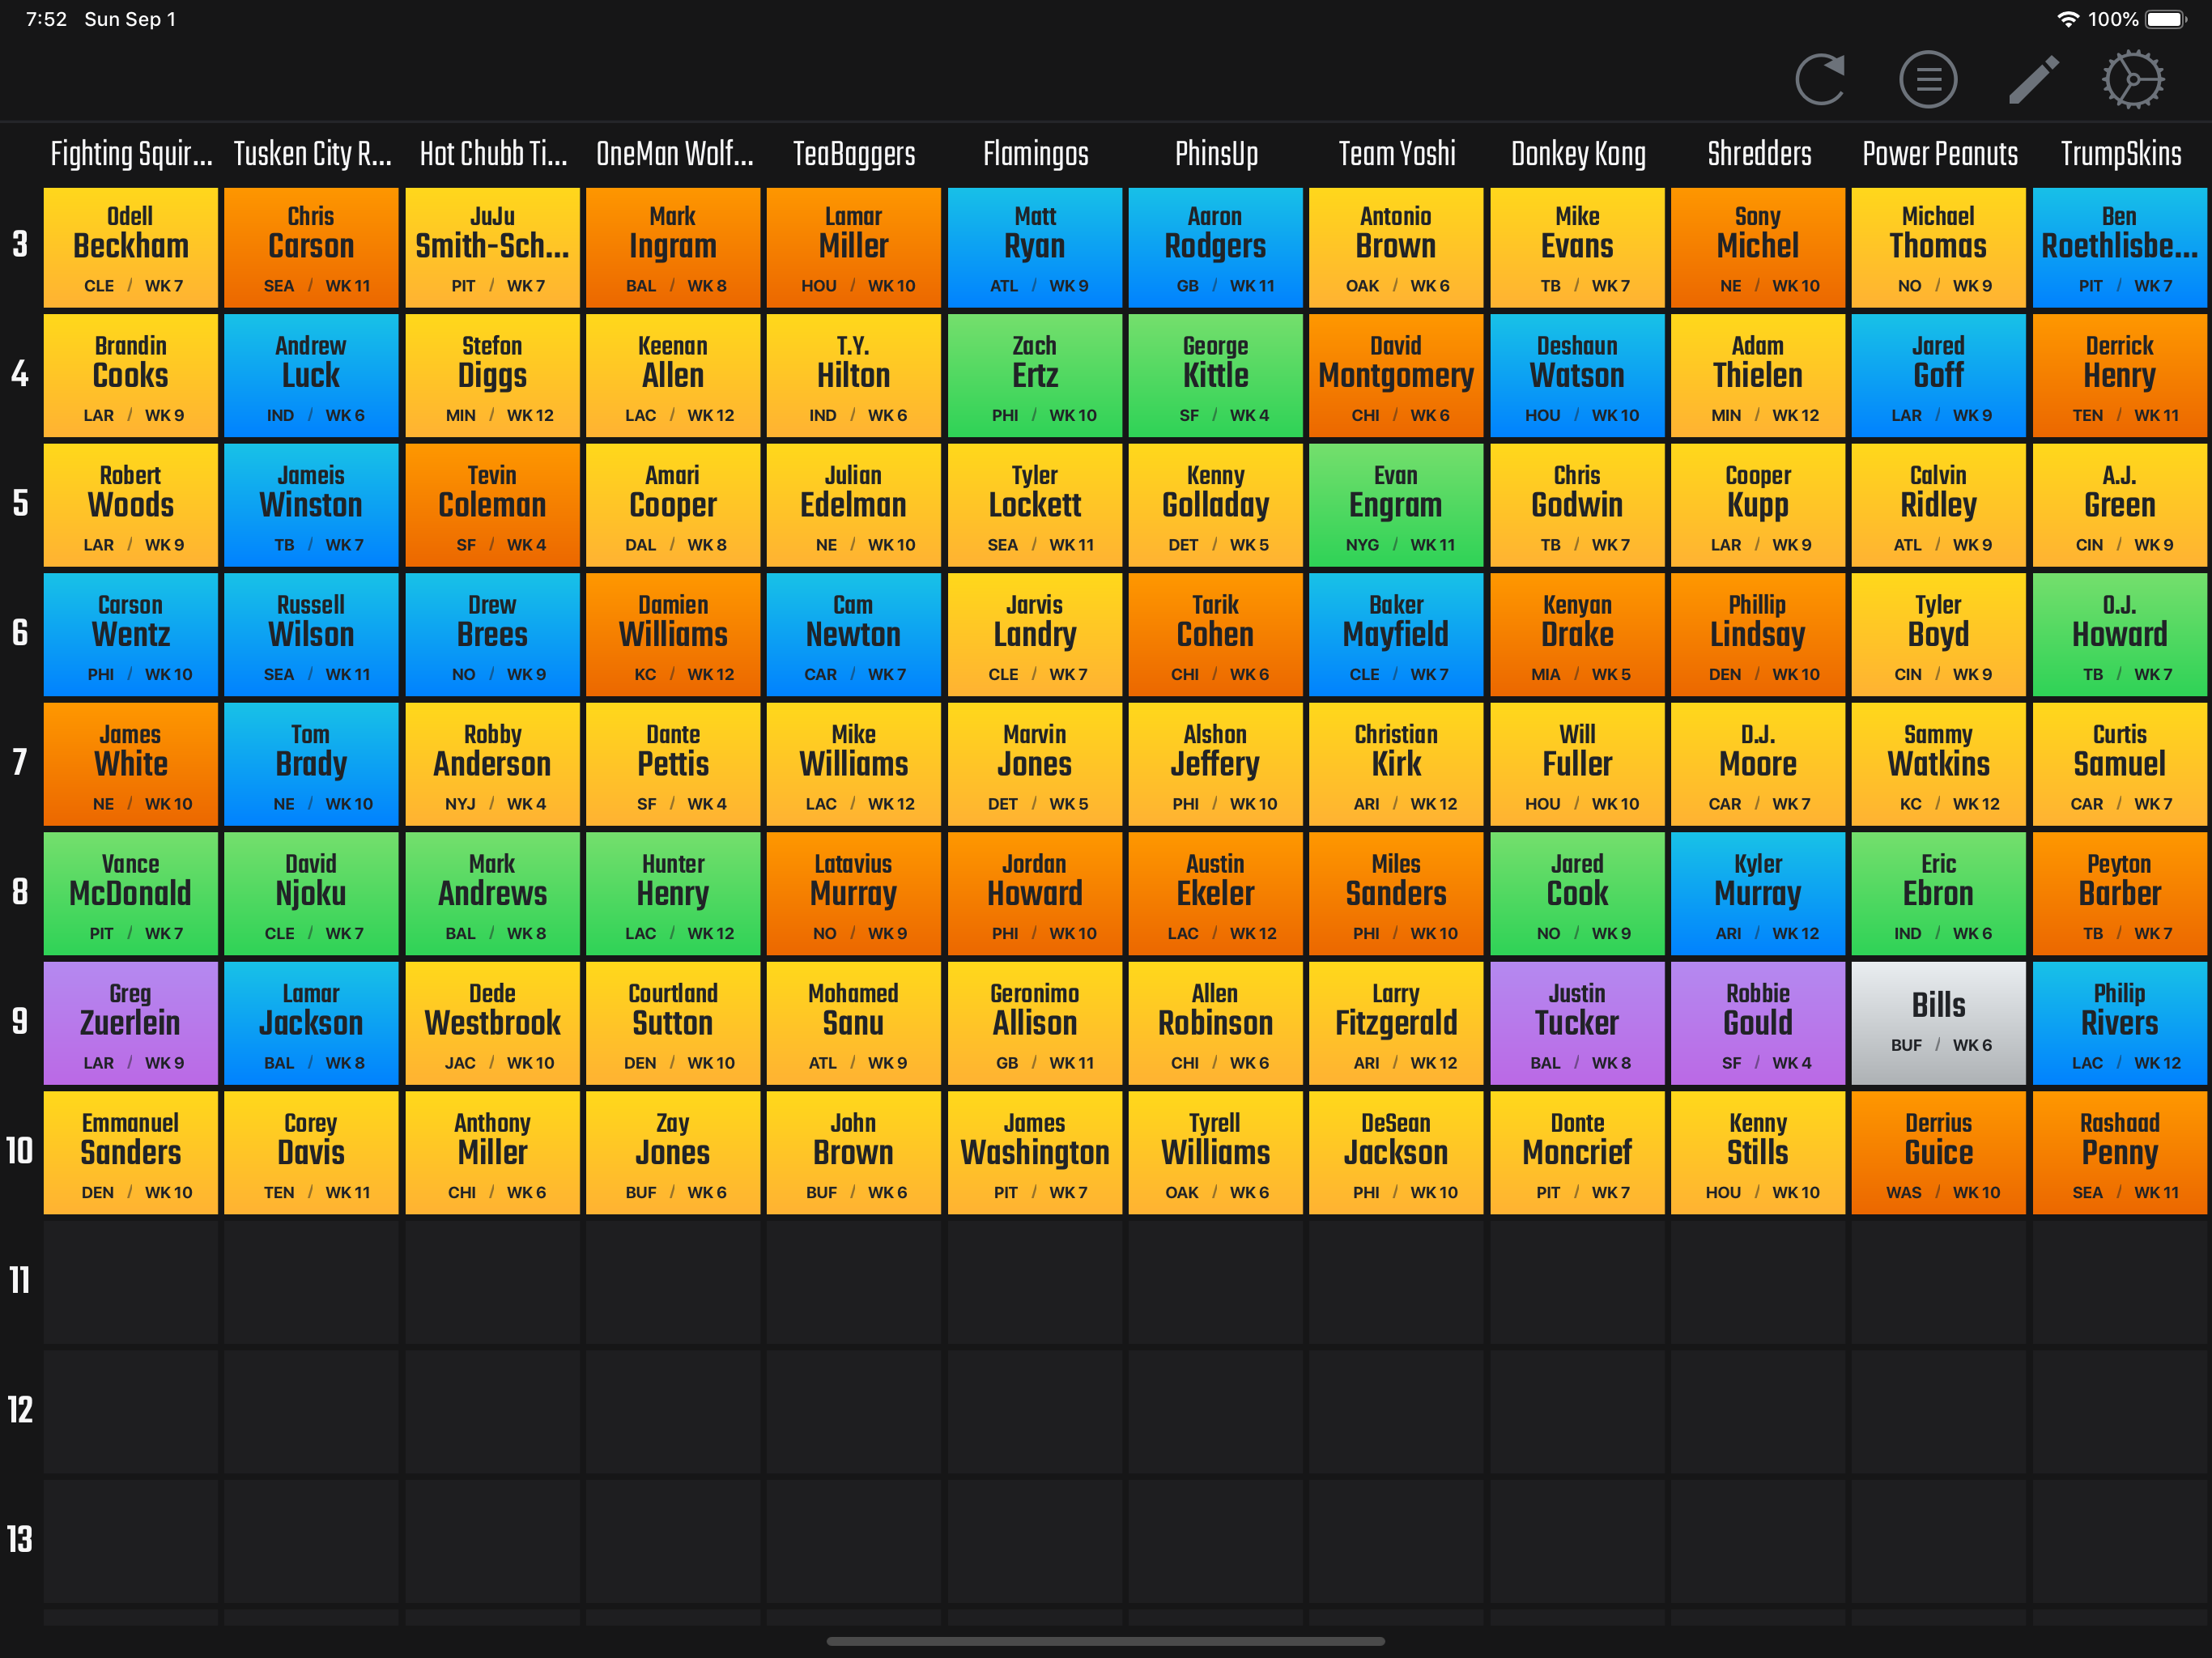Open the Derrius Guice pick card
The image size is (2212, 1658).
[1938, 1153]
